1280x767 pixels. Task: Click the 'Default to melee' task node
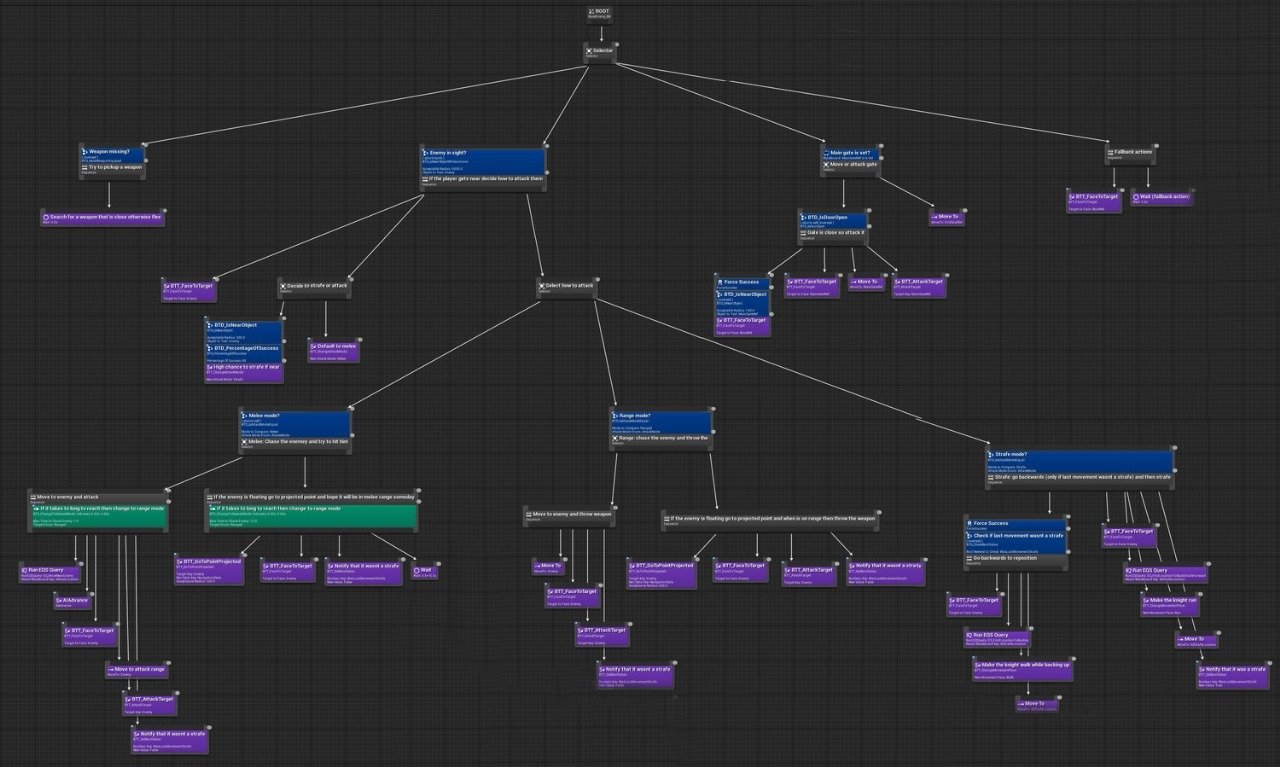(x=333, y=350)
